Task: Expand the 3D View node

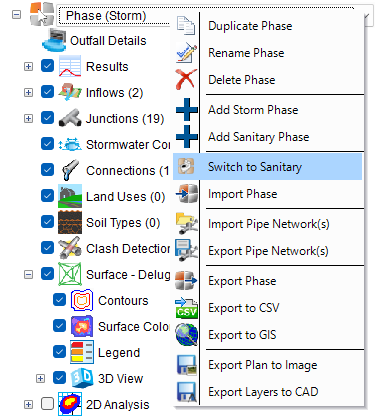Action: [40, 378]
